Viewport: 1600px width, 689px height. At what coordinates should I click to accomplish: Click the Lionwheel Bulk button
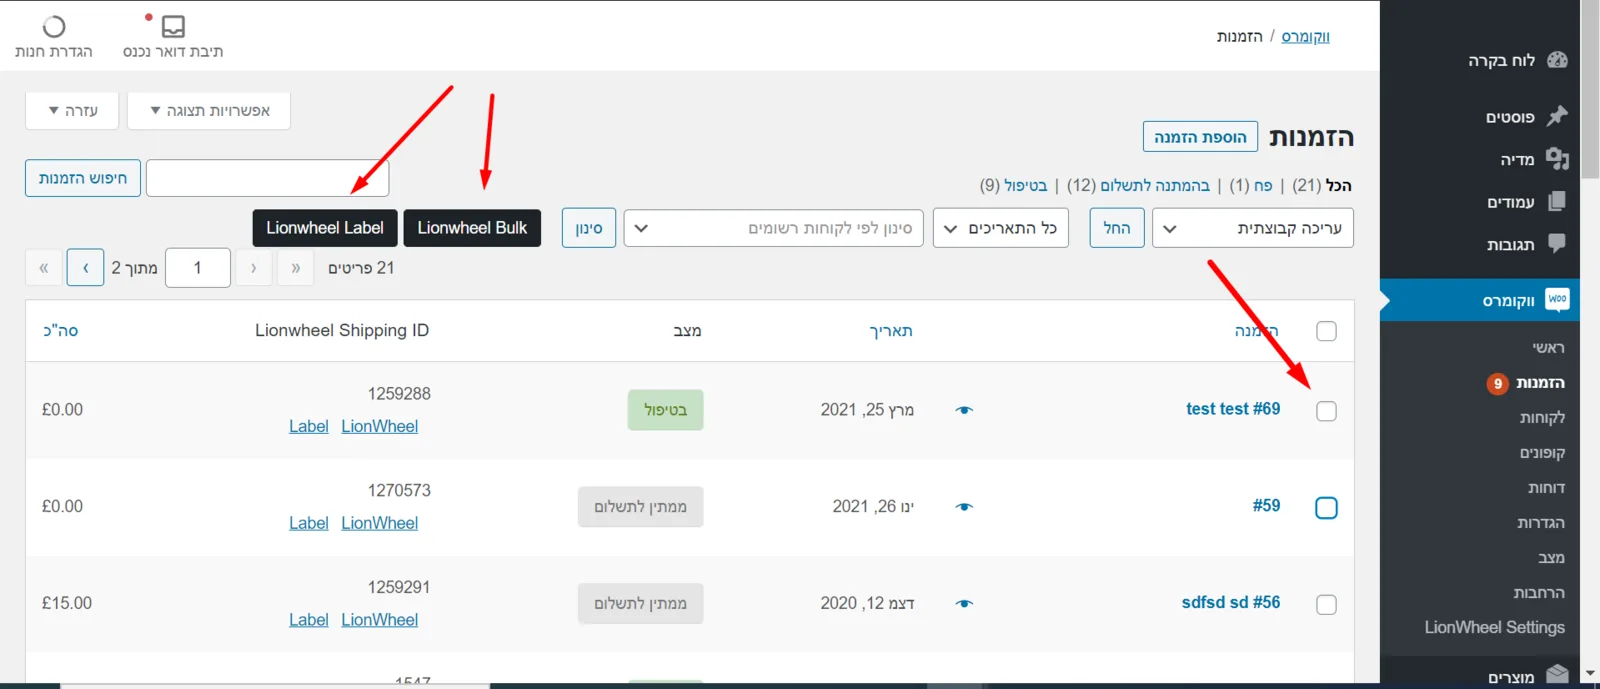coord(472,228)
